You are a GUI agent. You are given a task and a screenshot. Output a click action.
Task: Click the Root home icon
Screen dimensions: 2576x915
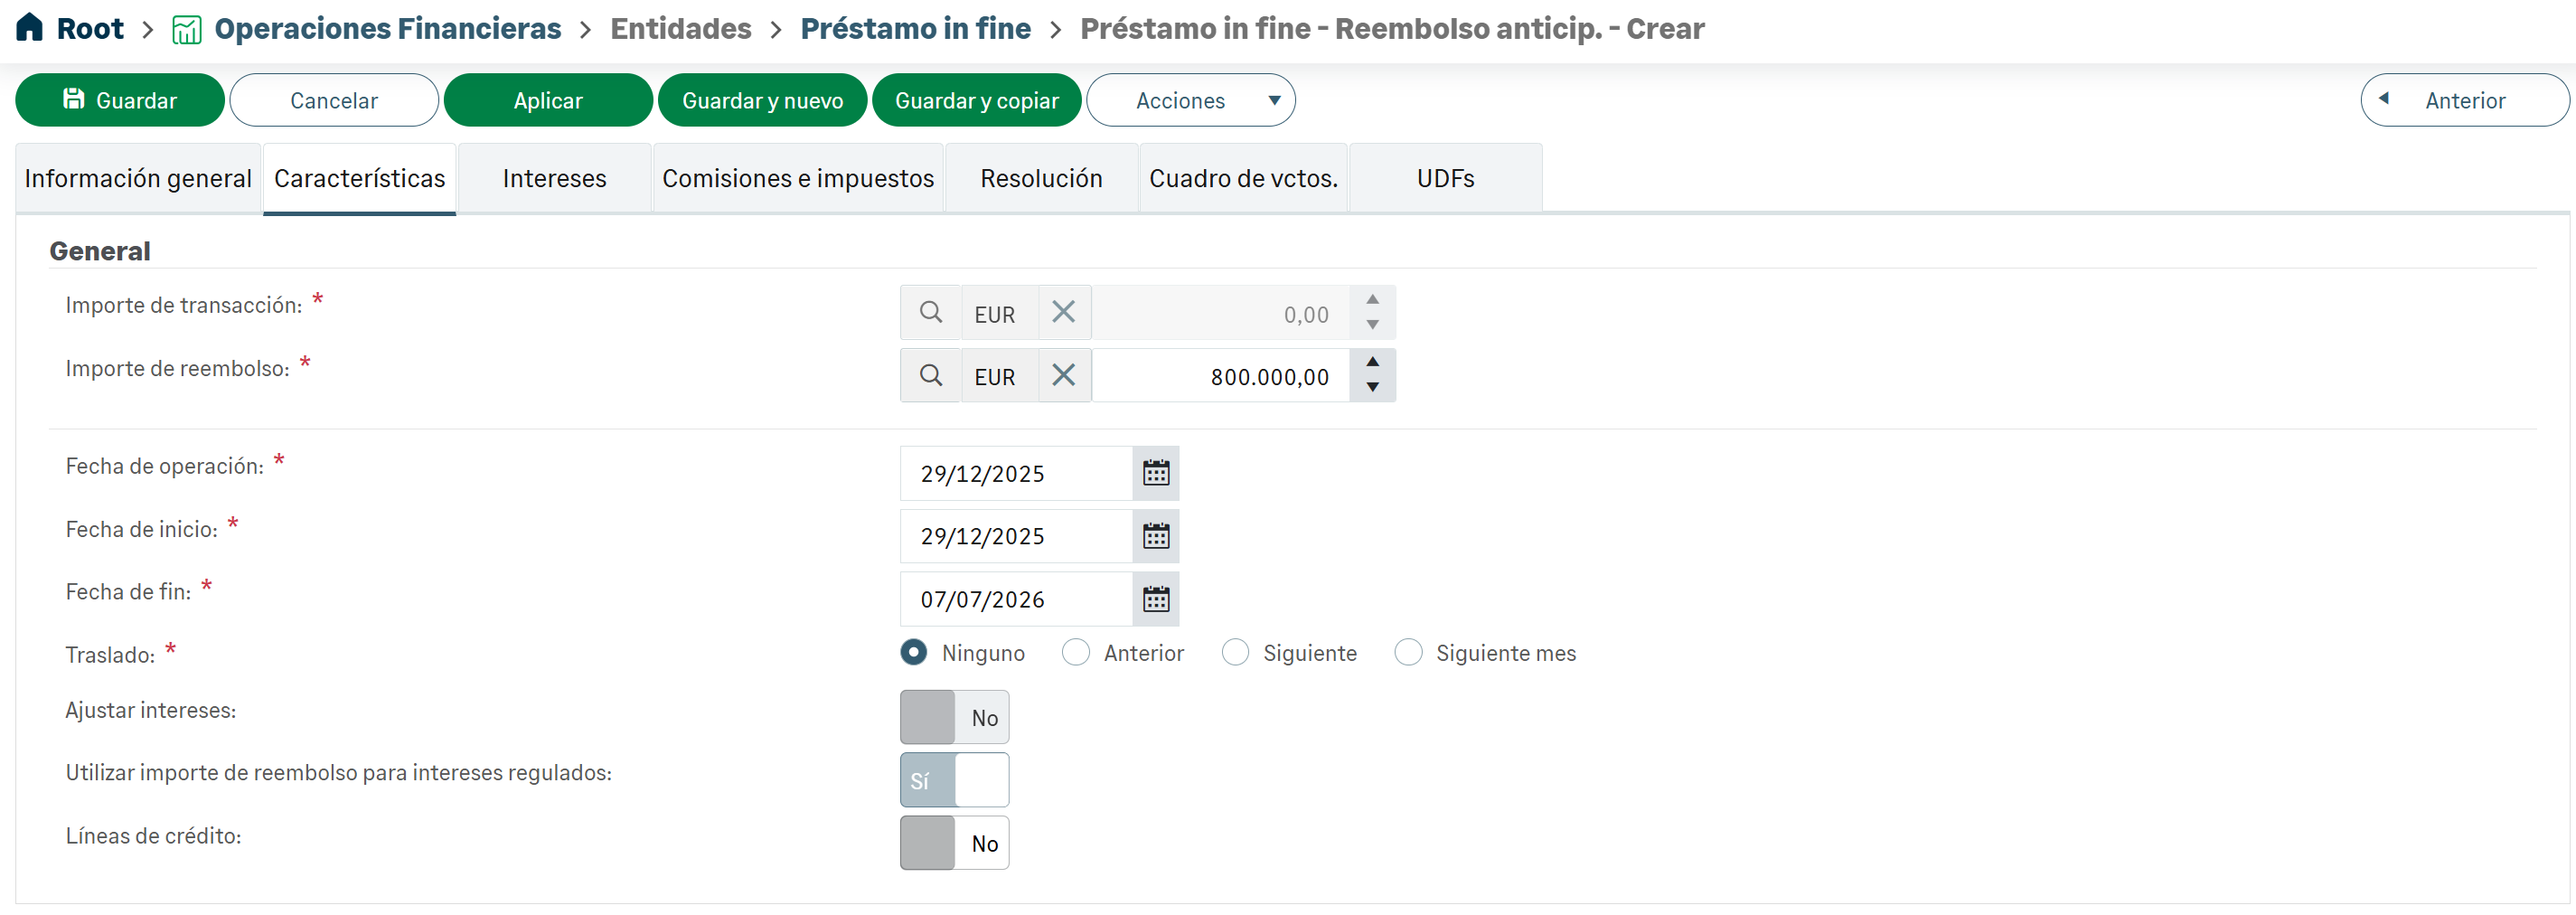30,28
